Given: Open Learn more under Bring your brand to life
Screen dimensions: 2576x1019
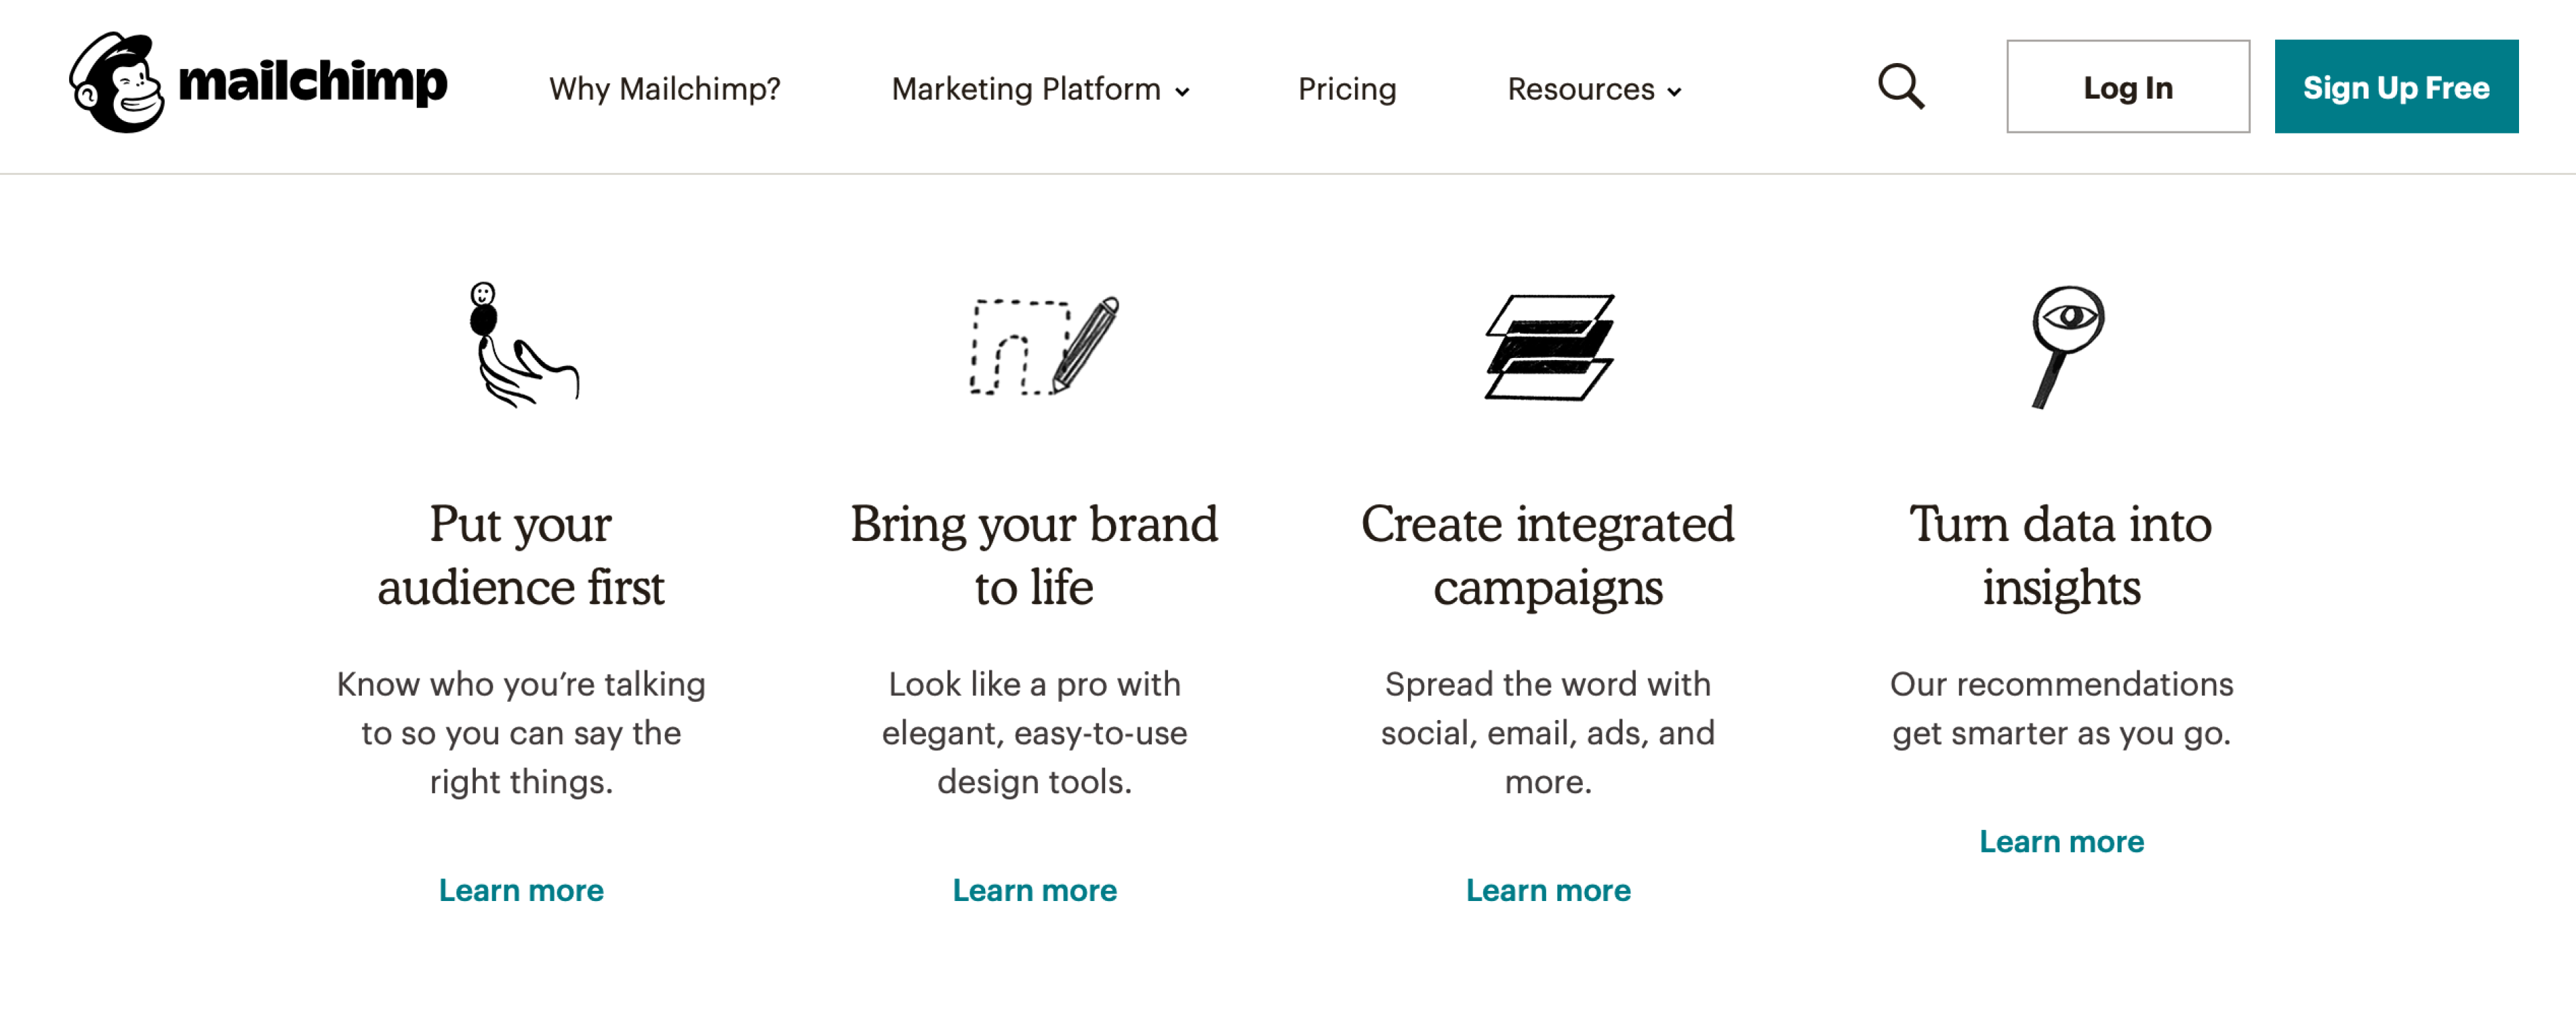Looking at the screenshot, I should pyautogui.click(x=1035, y=890).
